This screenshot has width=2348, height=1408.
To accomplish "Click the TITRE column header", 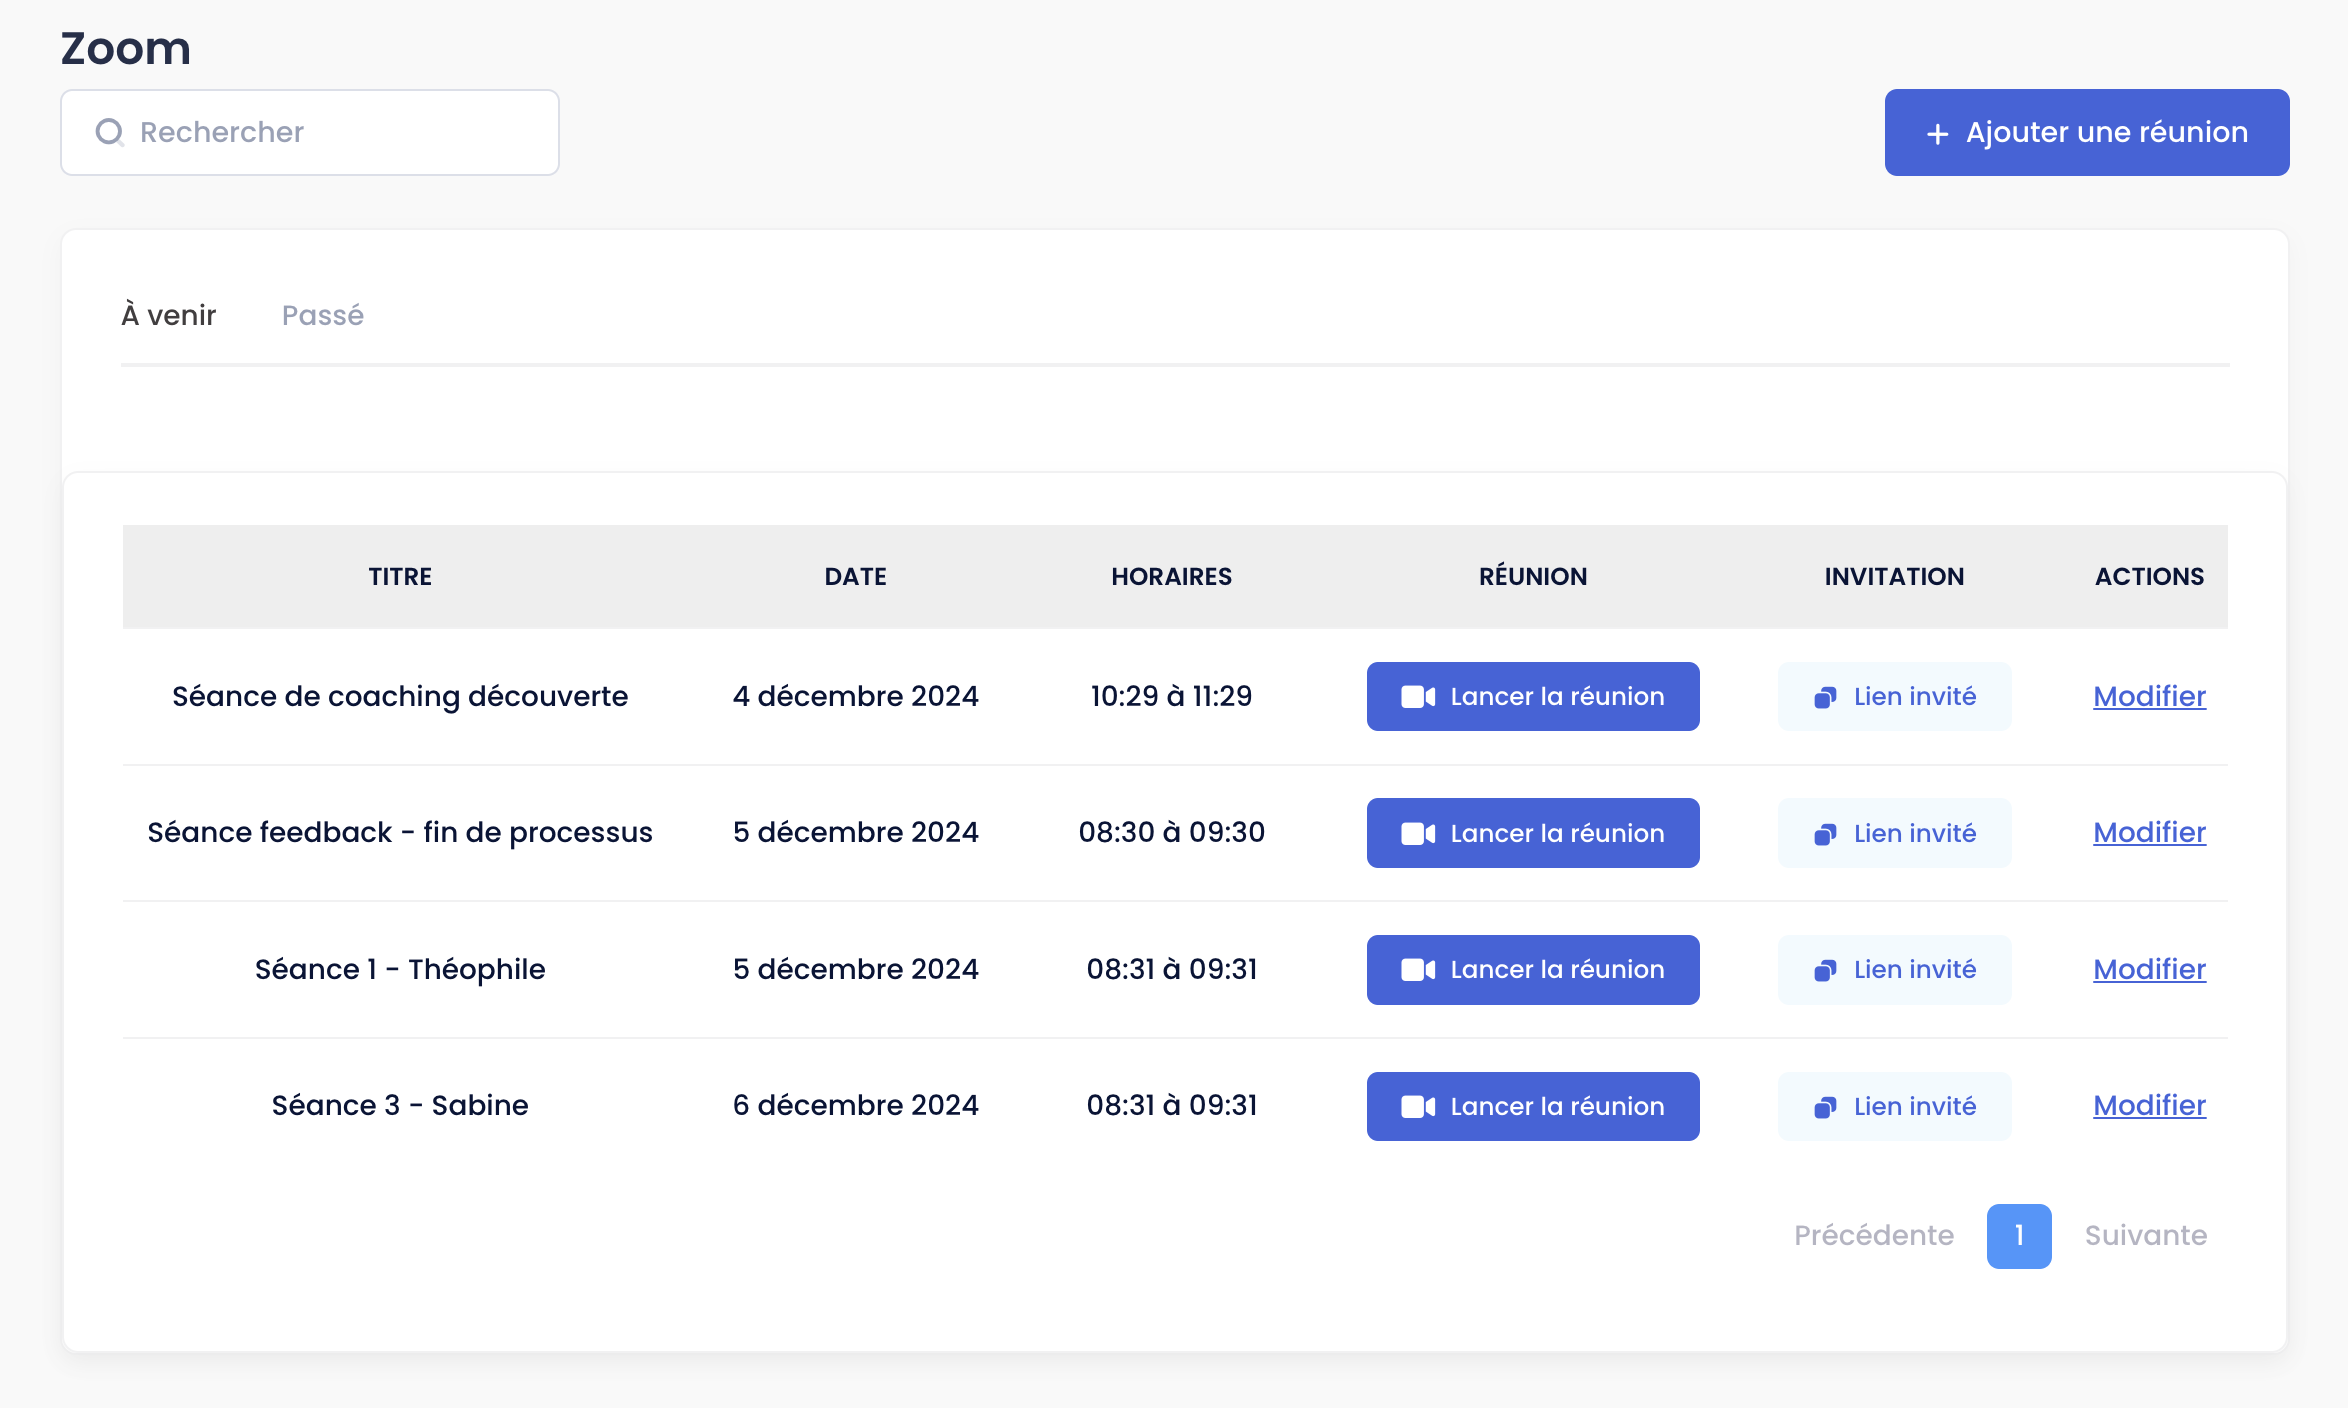I will click(400, 576).
